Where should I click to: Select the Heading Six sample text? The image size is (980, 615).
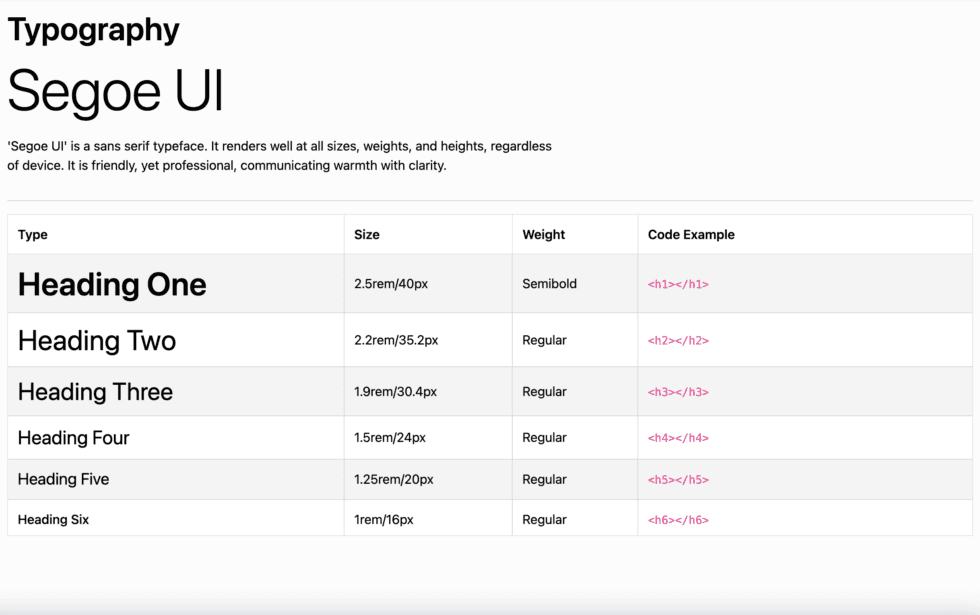[x=53, y=519]
